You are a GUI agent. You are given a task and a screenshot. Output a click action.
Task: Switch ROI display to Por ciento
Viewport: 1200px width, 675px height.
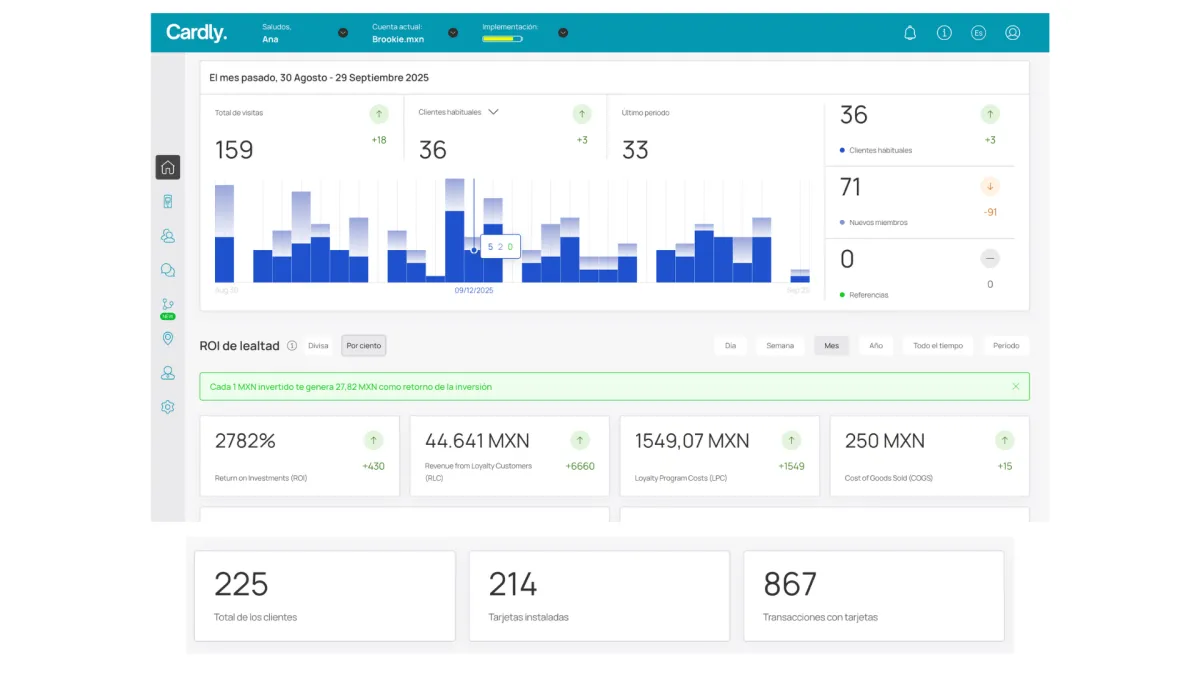click(x=364, y=346)
